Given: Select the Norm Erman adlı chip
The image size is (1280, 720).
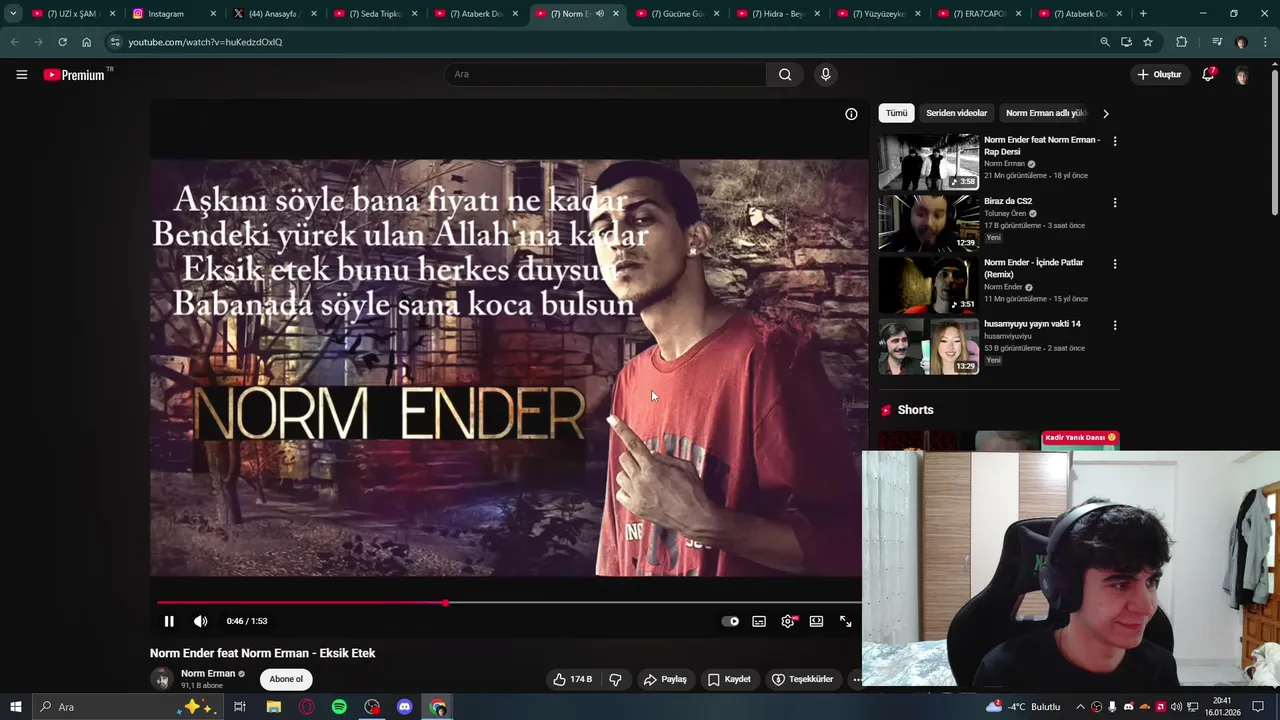Looking at the screenshot, I should [1045, 113].
